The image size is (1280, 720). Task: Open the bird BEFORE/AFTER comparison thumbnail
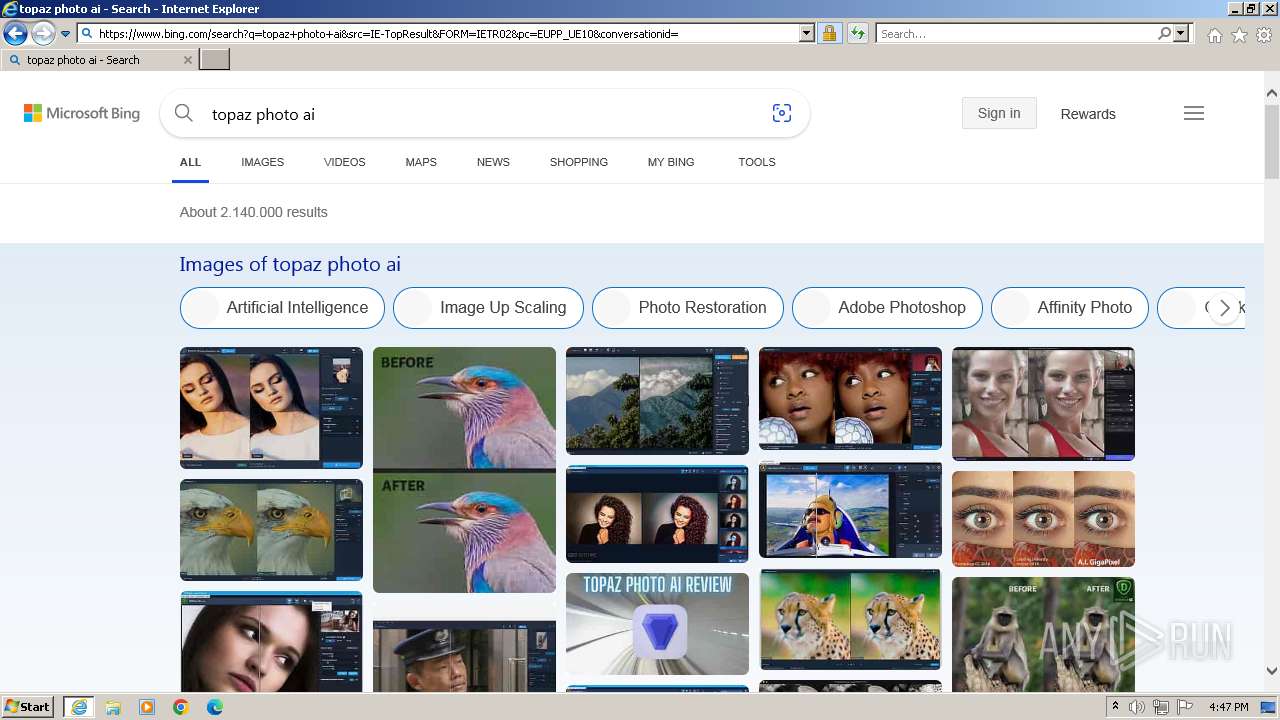tap(464, 470)
